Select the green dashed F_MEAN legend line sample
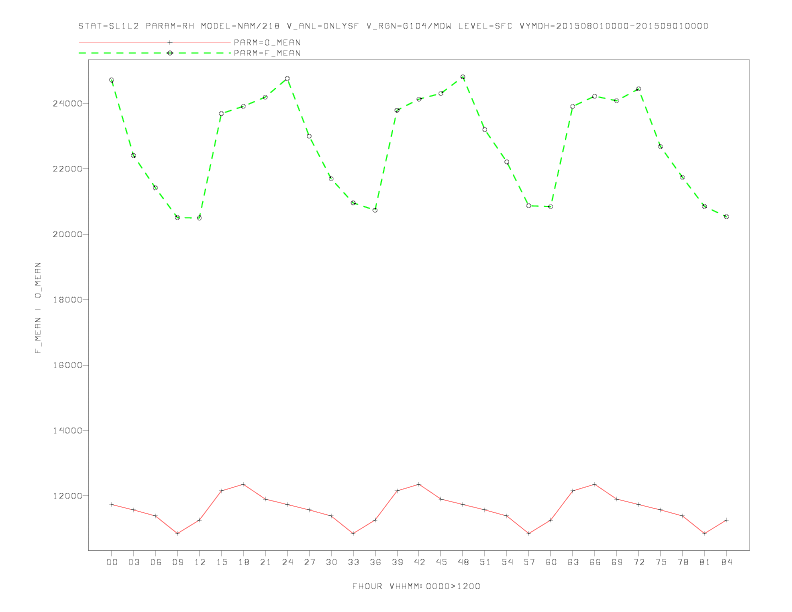792x612 pixels. 155,53
